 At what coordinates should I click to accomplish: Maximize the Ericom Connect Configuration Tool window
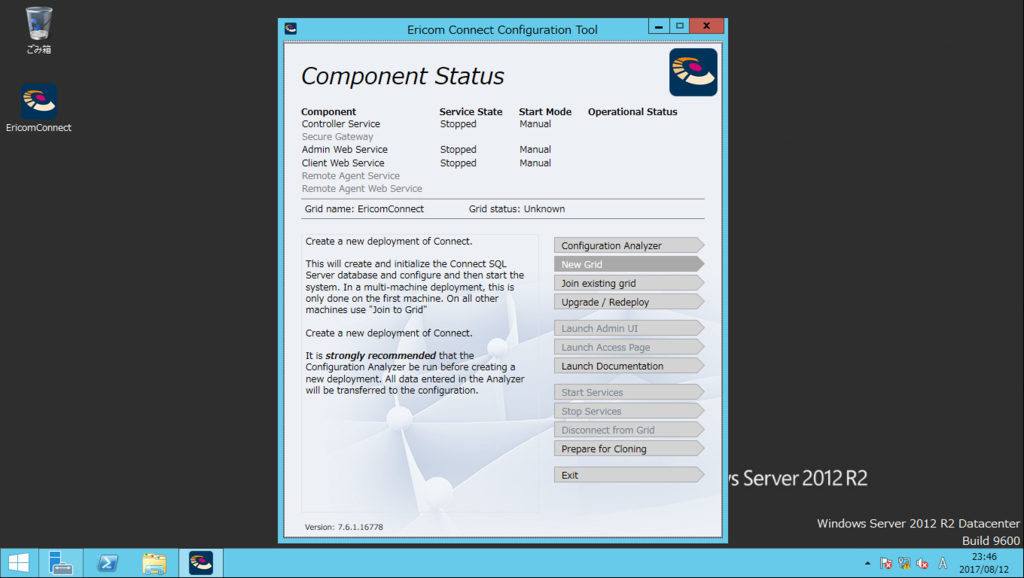pos(679,26)
